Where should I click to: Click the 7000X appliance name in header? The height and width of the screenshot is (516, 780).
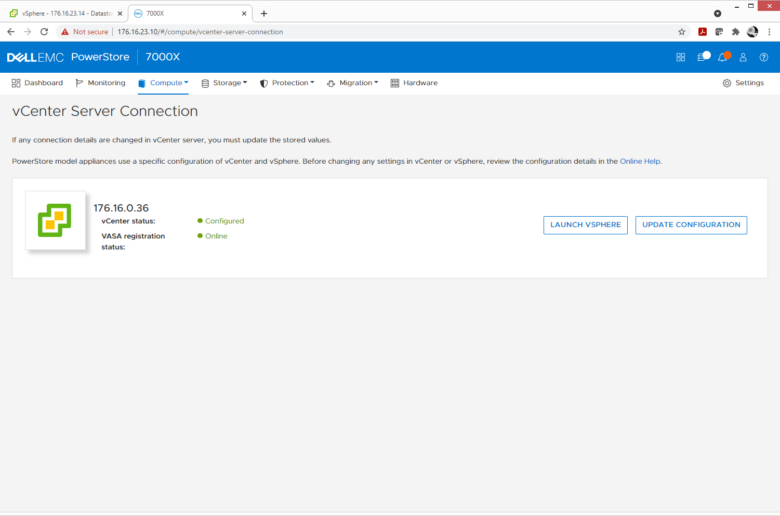click(x=163, y=57)
